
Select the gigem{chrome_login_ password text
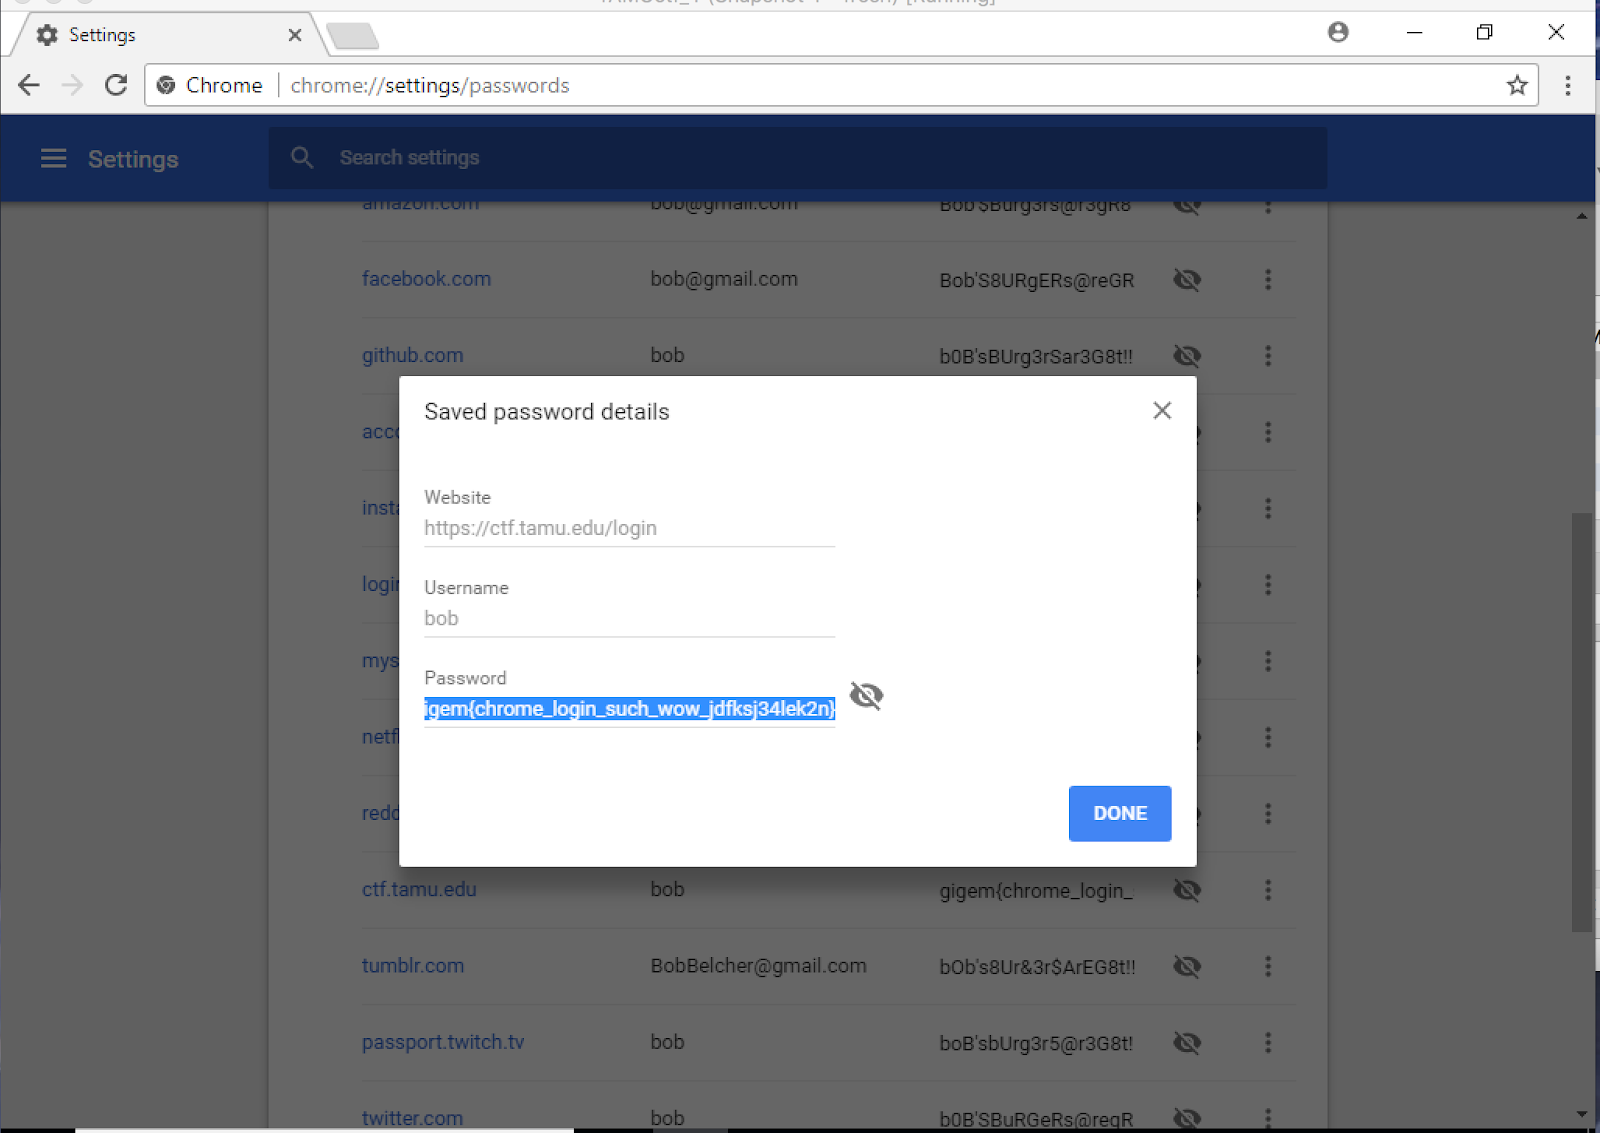coord(1036,891)
